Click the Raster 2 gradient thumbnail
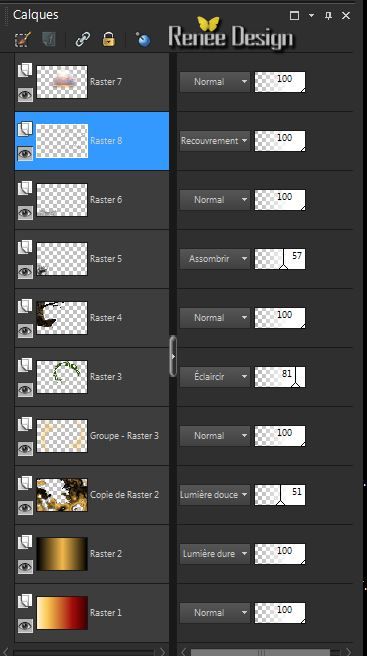The width and height of the screenshot is (367, 656). [62, 554]
